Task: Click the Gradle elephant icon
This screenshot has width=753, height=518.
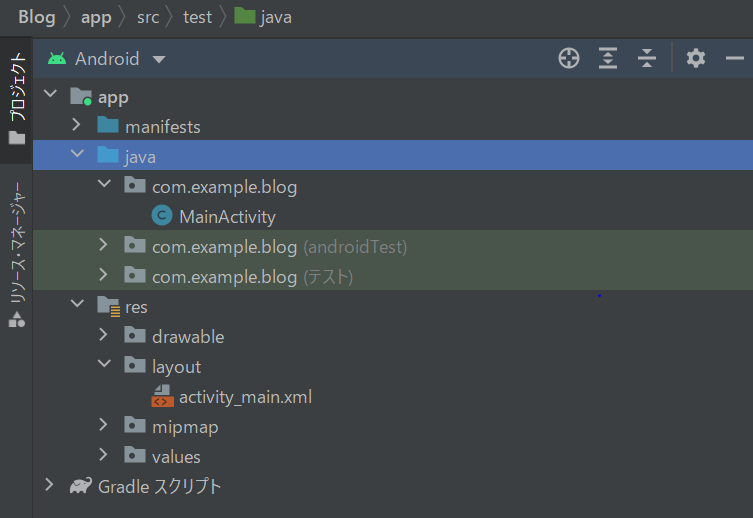Action: click(x=81, y=487)
